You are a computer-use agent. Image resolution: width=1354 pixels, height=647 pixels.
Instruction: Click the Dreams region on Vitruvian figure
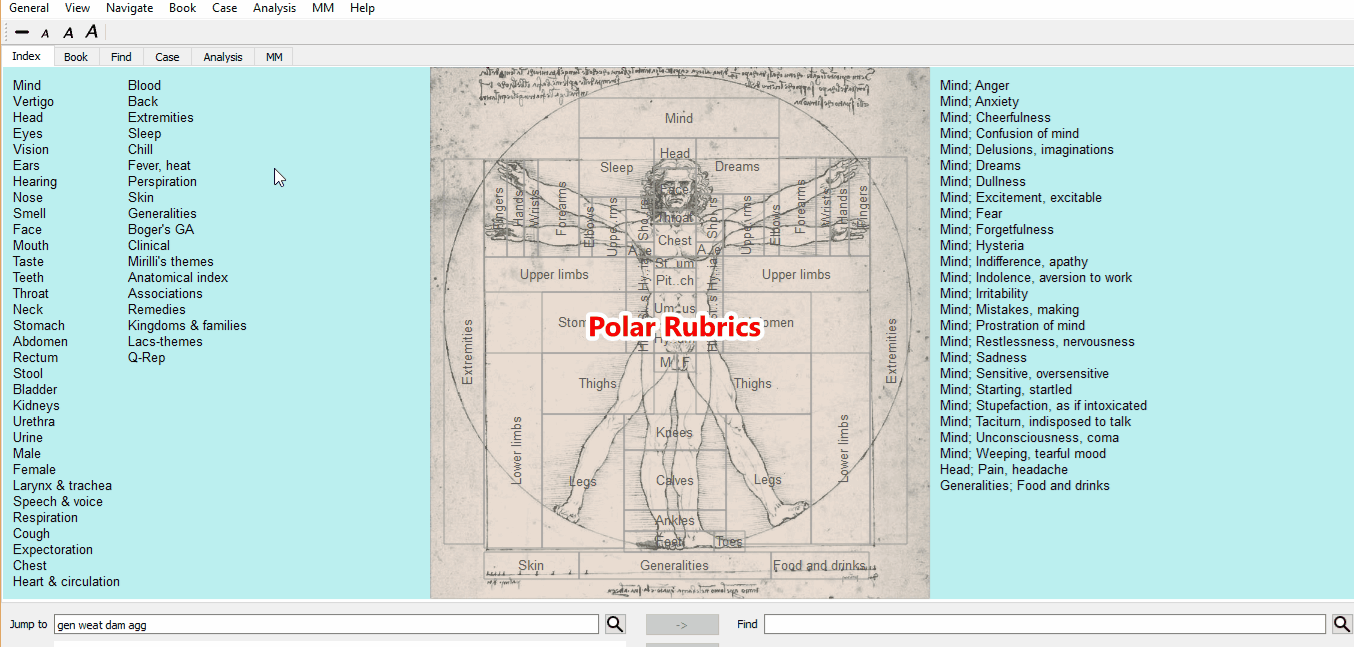click(x=737, y=167)
